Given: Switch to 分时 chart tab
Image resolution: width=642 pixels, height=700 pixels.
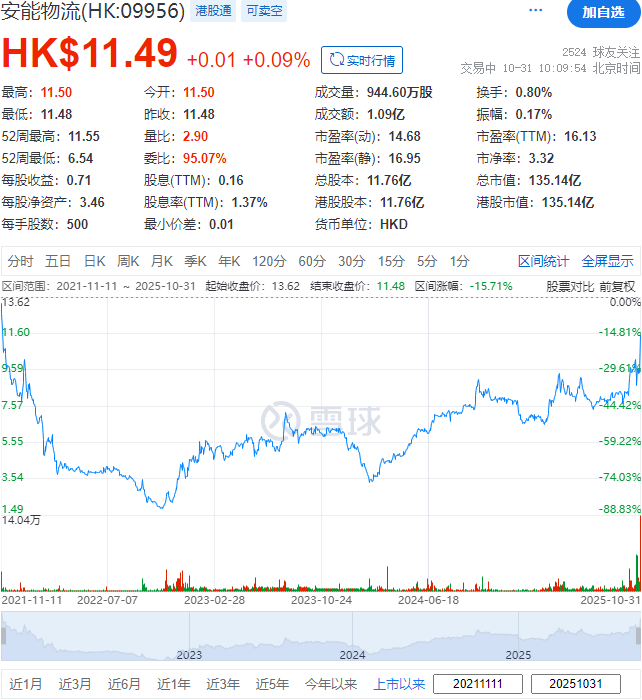Looking at the screenshot, I should [x=20, y=261].
